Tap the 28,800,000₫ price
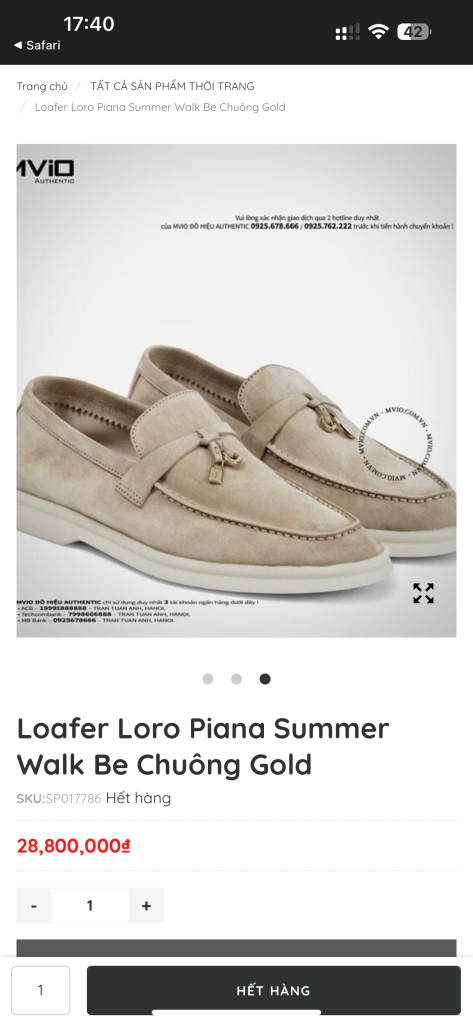This screenshot has height=1024, width=473. pyautogui.click(x=73, y=846)
